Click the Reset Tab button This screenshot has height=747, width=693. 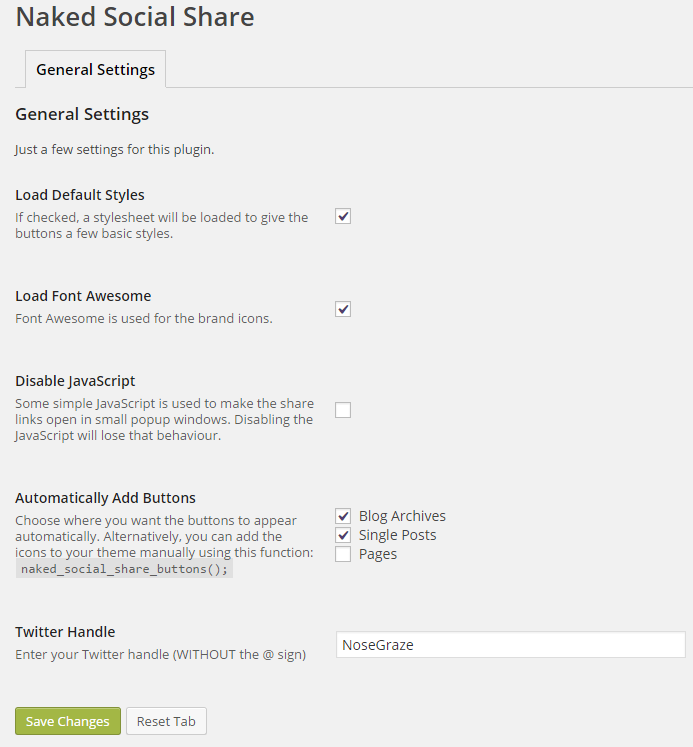click(x=166, y=721)
